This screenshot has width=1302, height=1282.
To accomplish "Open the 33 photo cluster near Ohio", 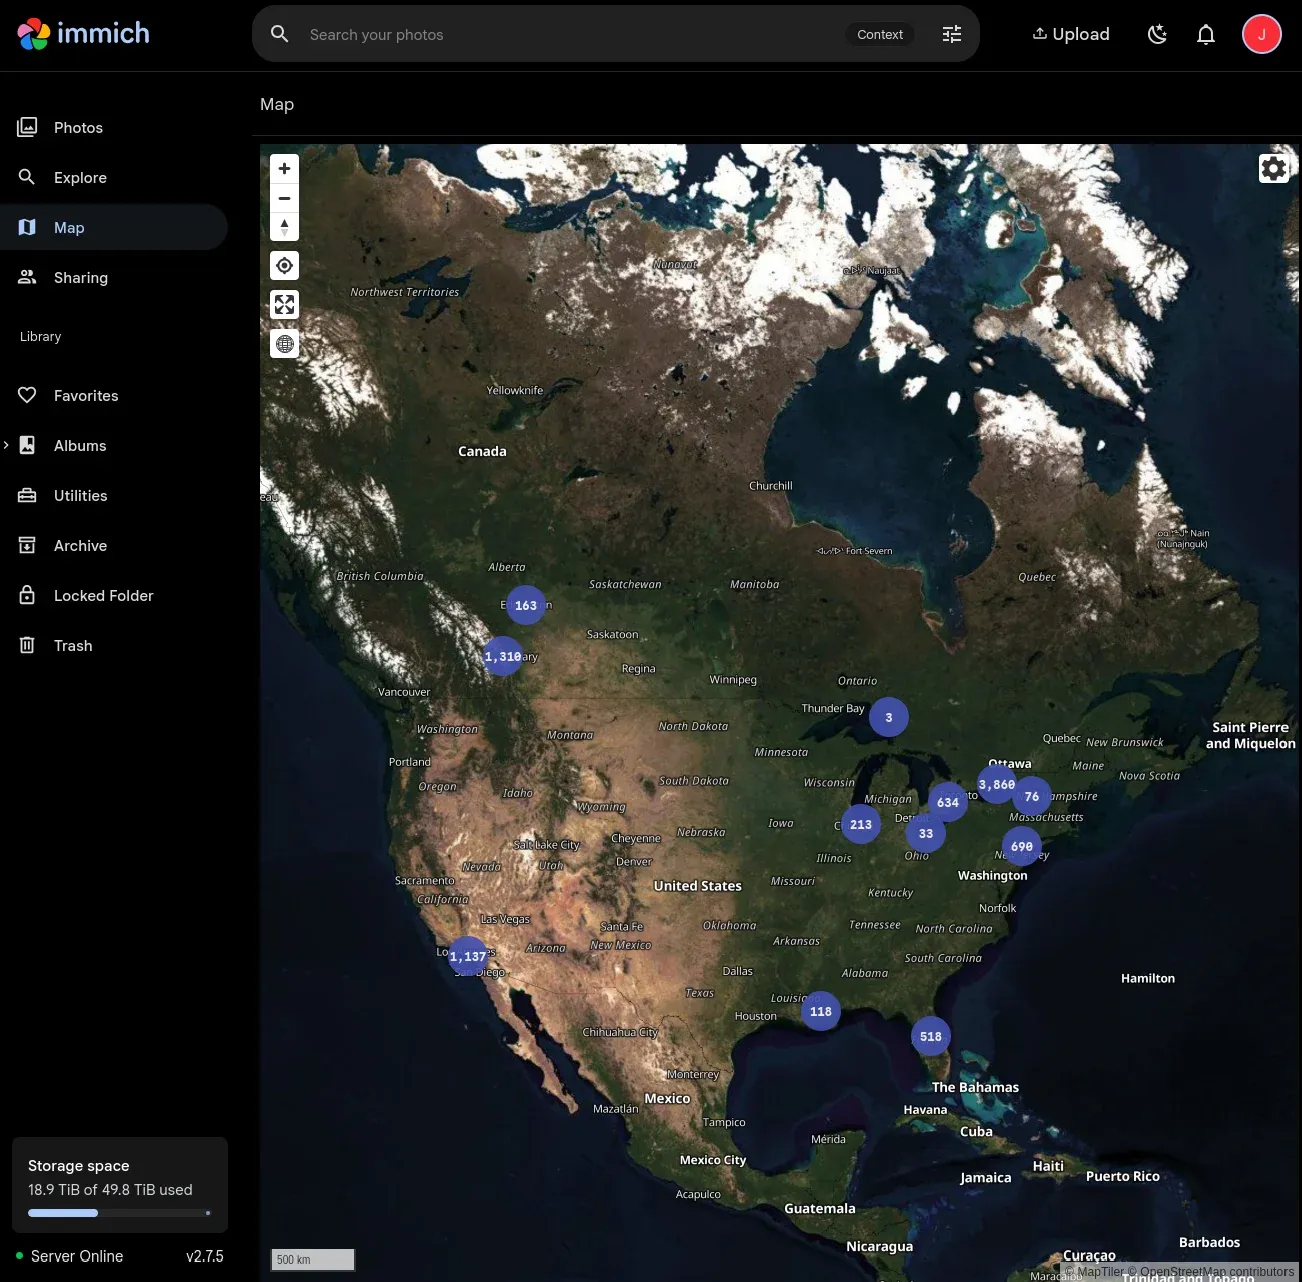I will pos(926,833).
